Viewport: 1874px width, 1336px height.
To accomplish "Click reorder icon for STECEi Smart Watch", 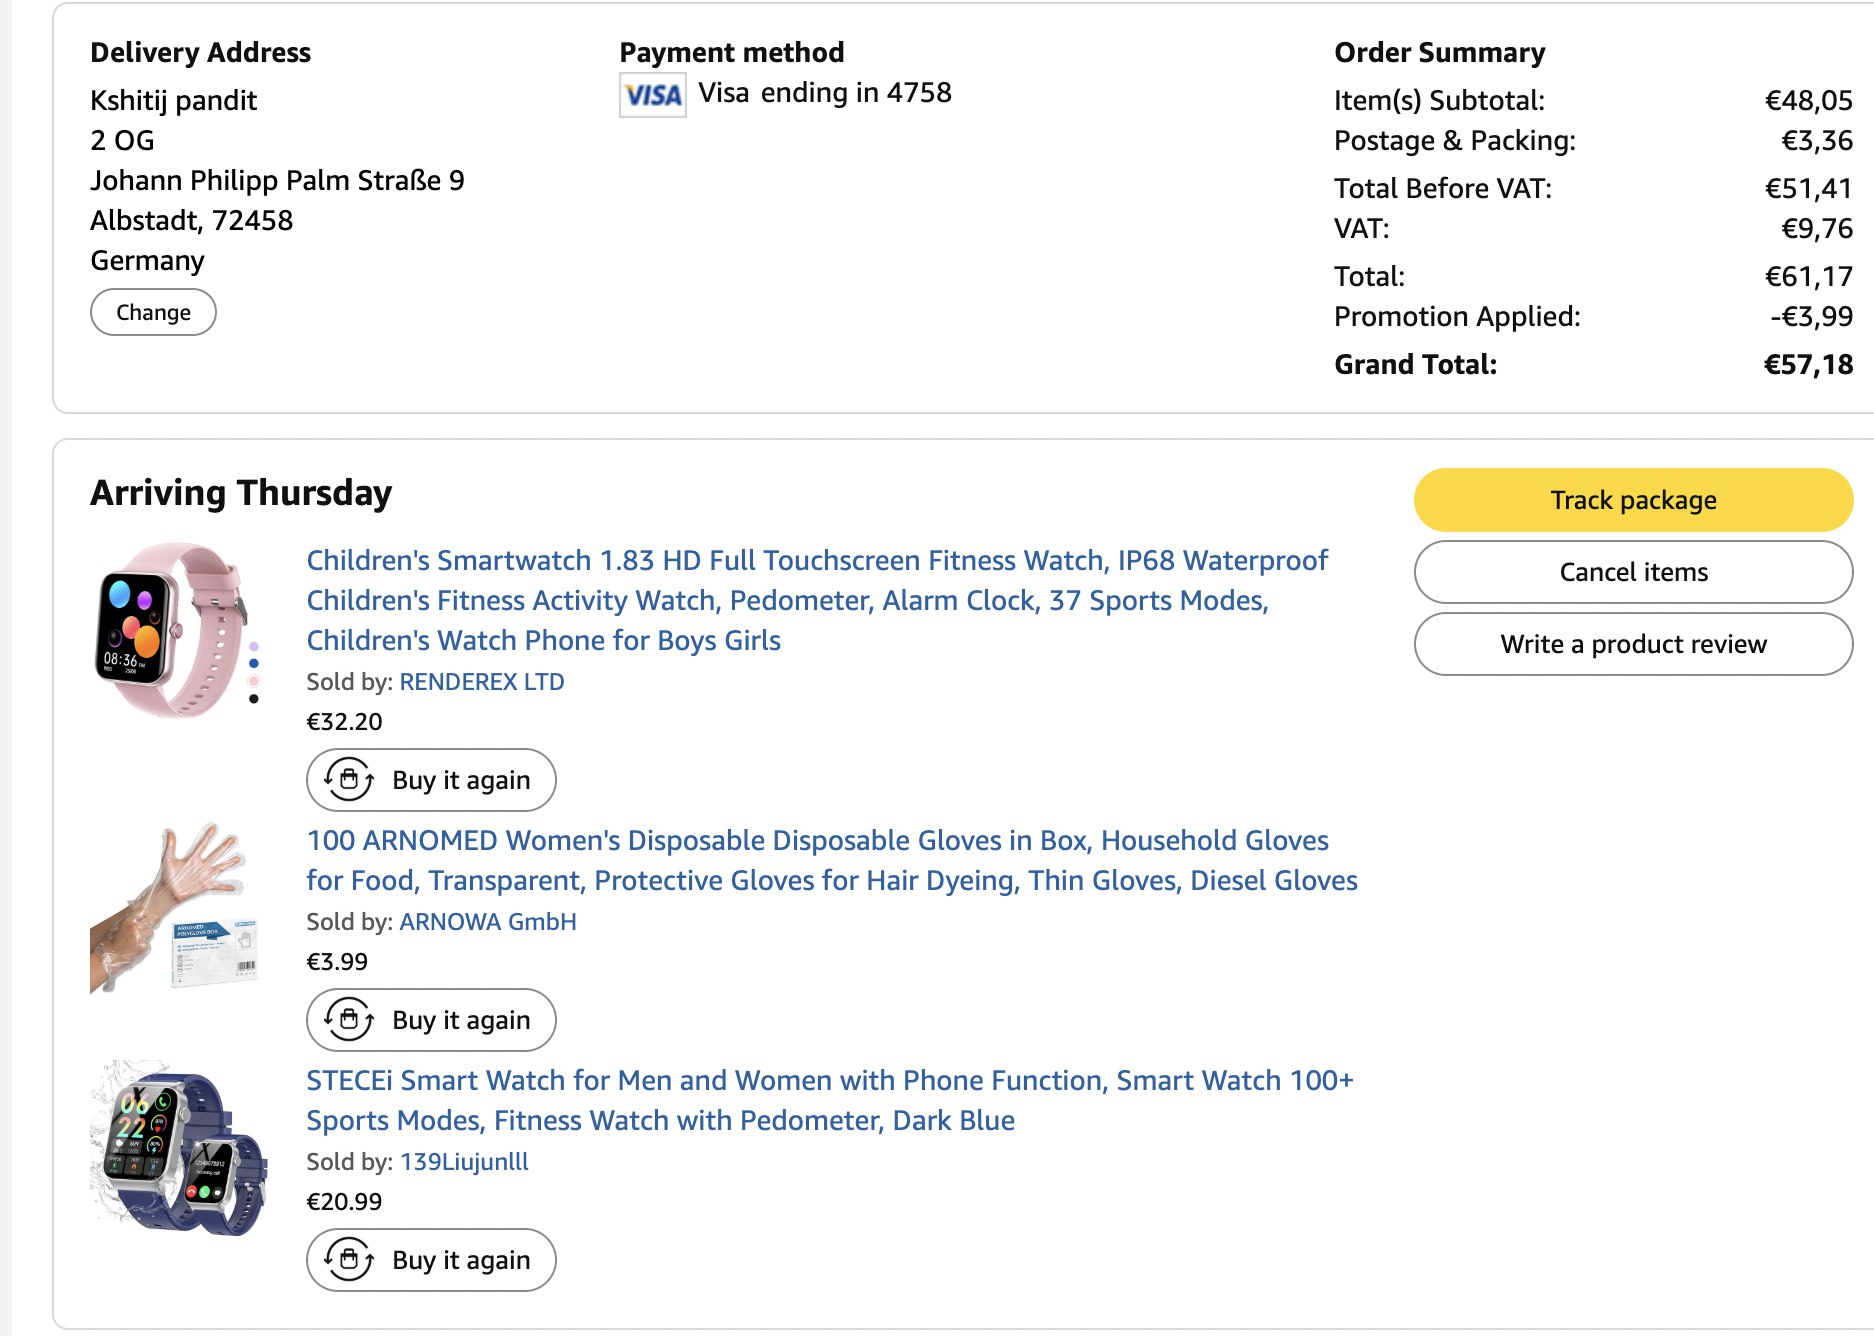I will 349,1259.
